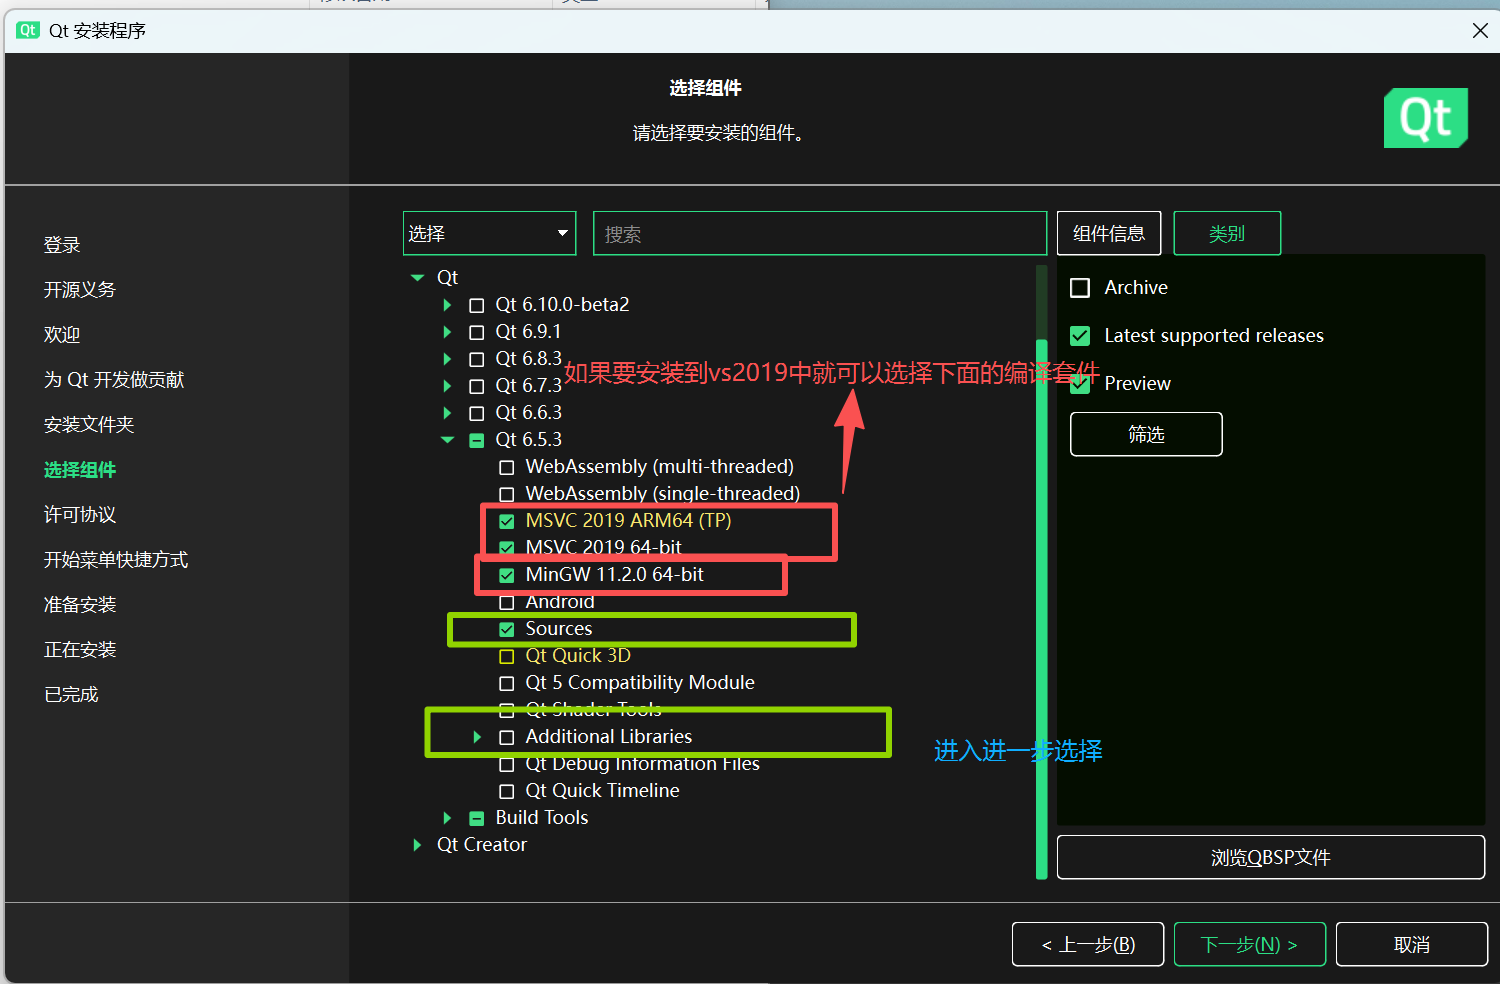Image resolution: width=1500 pixels, height=984 pixels.
Task: Enable WebAssembly (single-threaded) component
Action: pyautogui.click(x=507, y=494)
